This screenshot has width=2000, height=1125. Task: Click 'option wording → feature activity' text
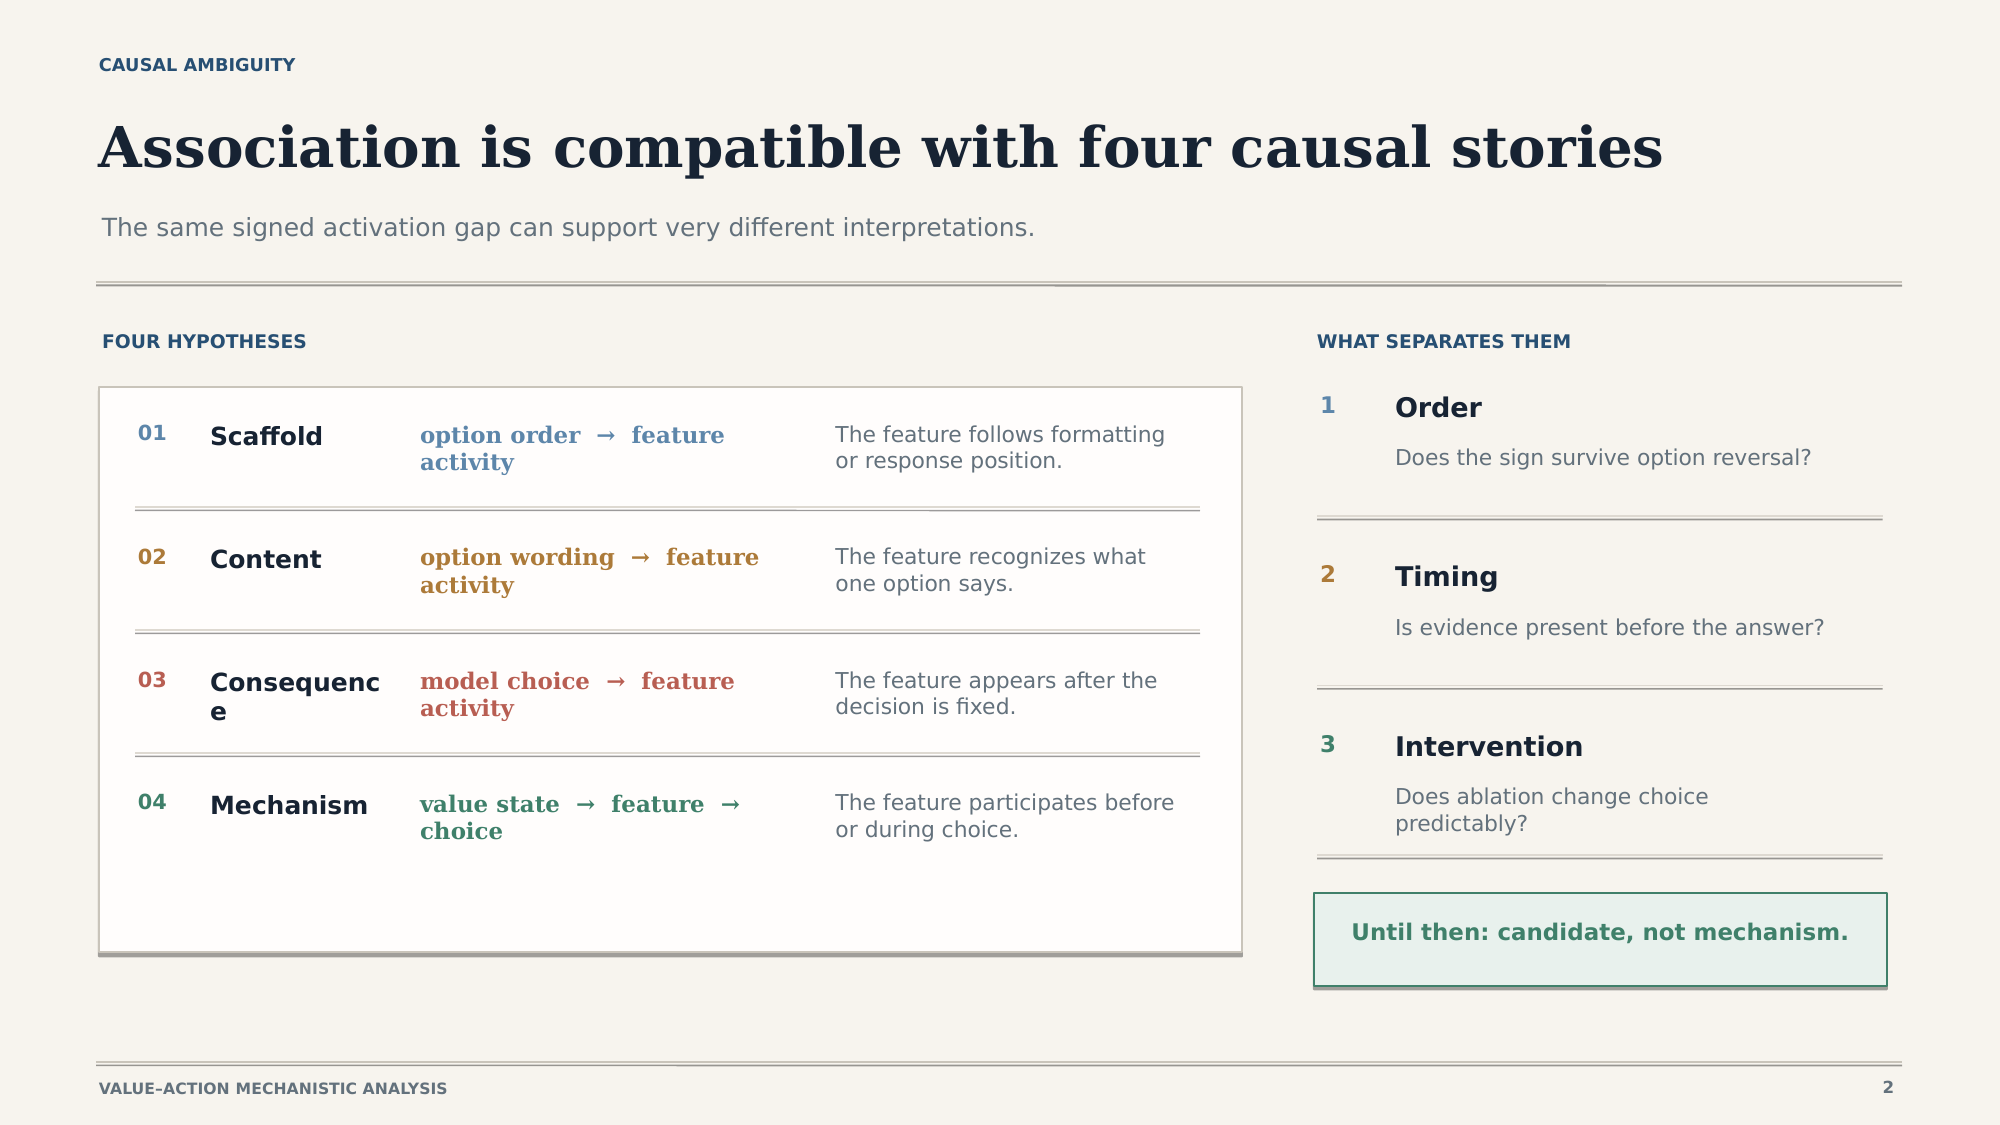[x=589, y=571]
